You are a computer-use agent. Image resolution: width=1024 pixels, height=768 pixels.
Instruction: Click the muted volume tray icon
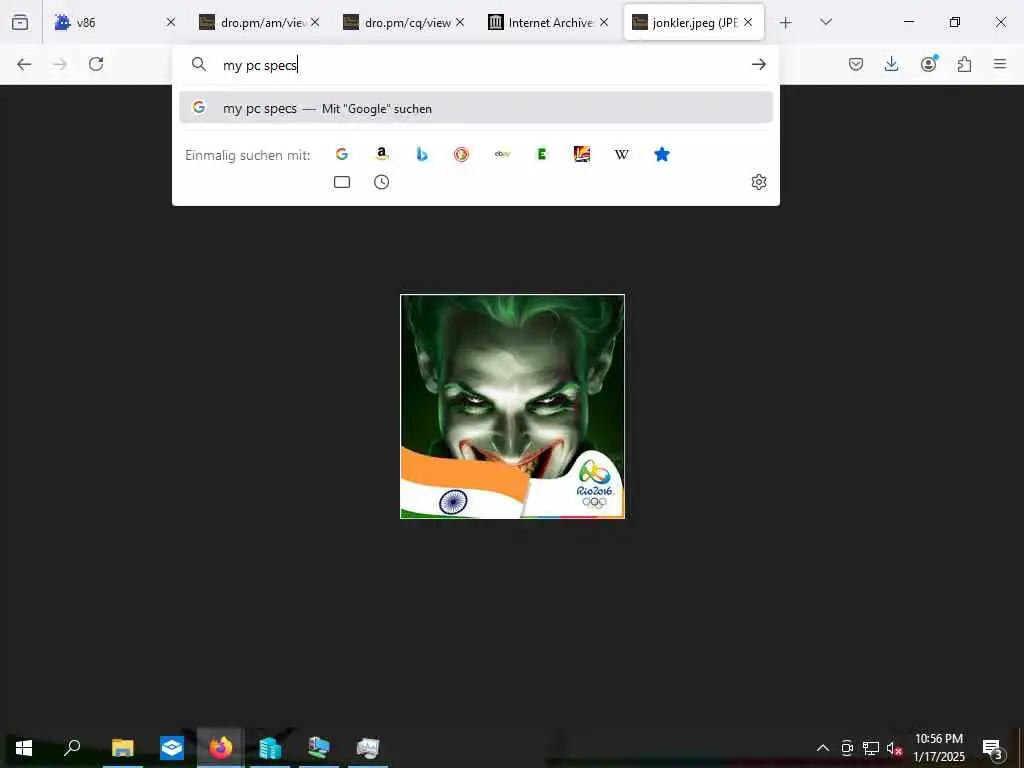tap(894, 748)
